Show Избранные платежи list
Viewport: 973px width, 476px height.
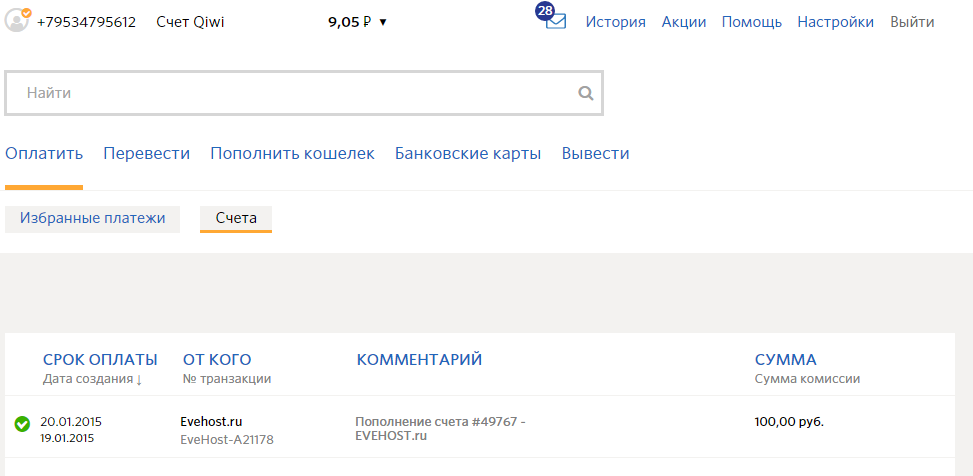point(92,218)
